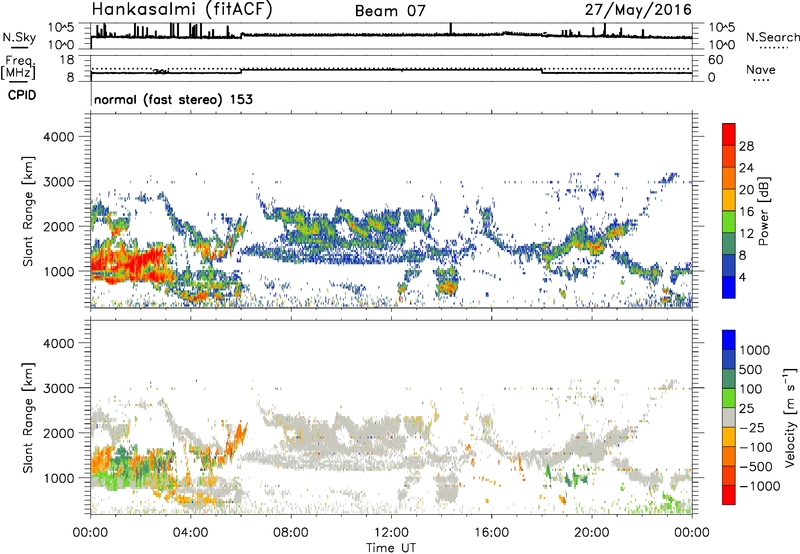Click the frequency step-up point near 06:00 UT
800x554 pixels.
(242, 70)
